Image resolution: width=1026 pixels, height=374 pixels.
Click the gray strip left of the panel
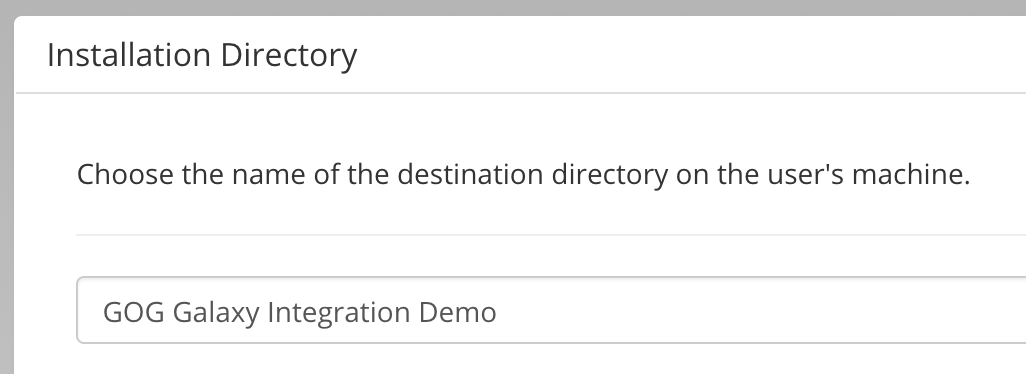(7, 196)
